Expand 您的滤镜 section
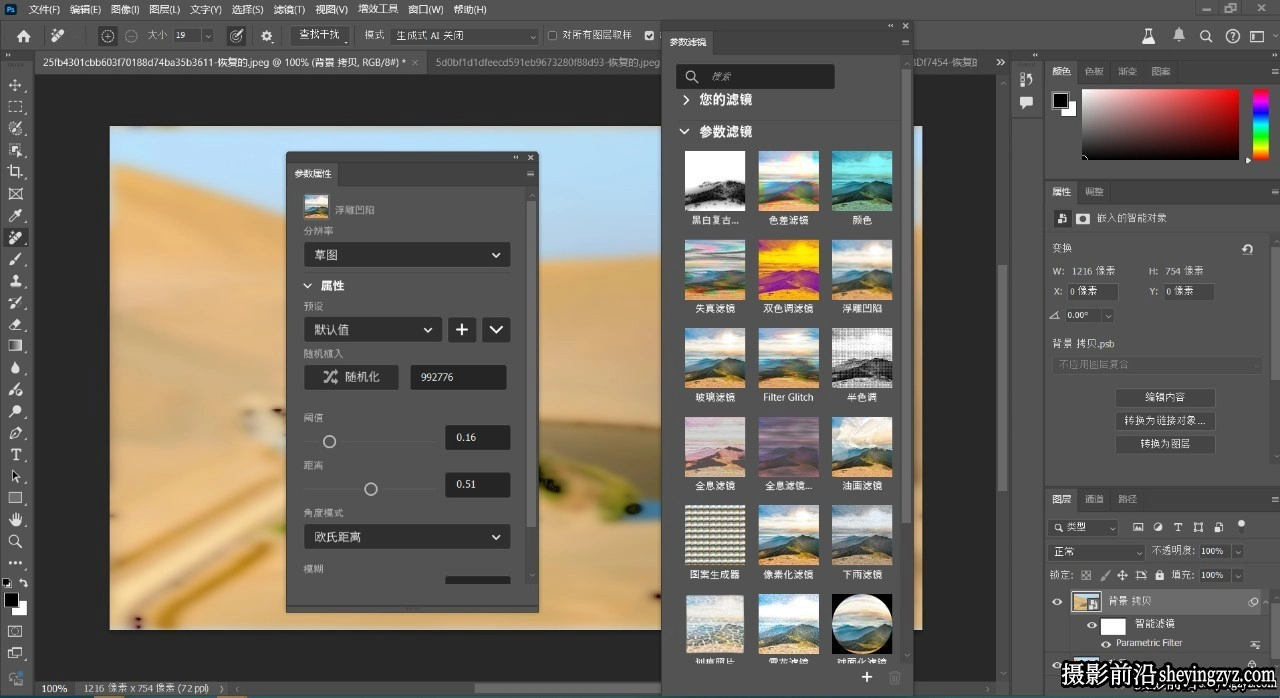The image size is (1280, 698). pyautogui.click(x=686, y=100)
